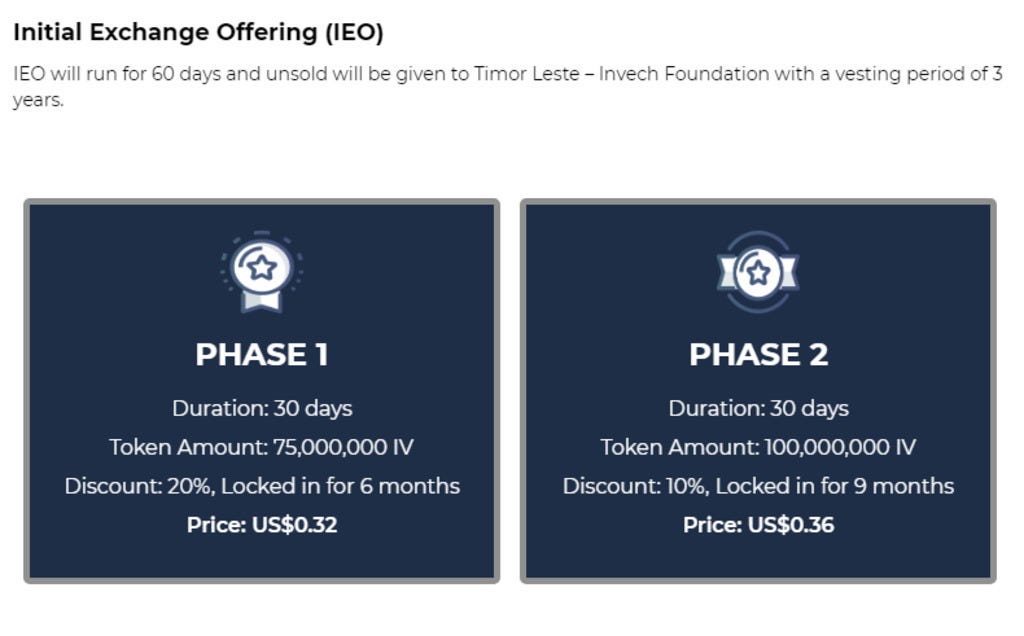Click Discount: 20%, Locked in for 6 months
The image size is (1024, 636).
click(262, 486)
